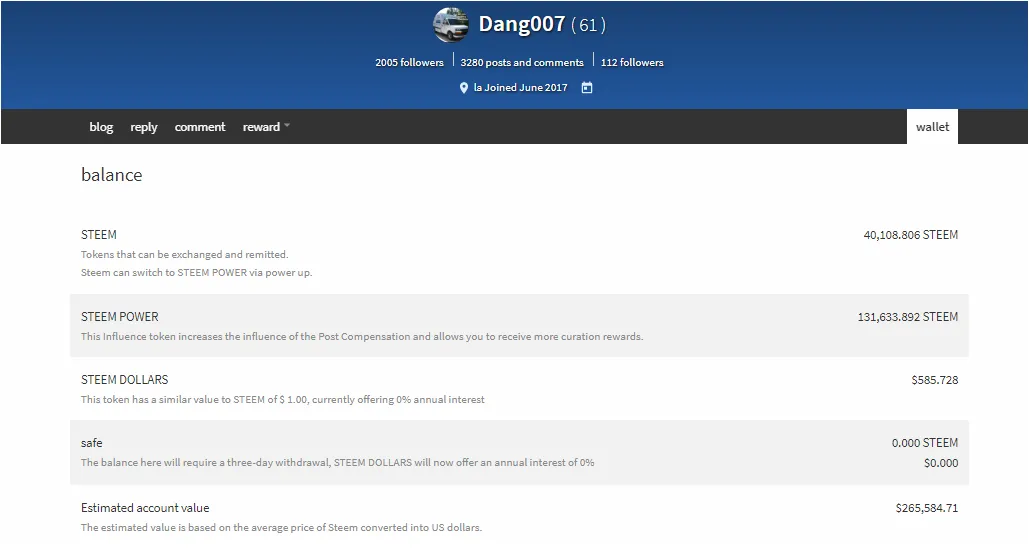This screenshot has width=1029, height=549.
Task: Click 'Steem can switch to STEEM POWER' text
Action: [196, 273]
